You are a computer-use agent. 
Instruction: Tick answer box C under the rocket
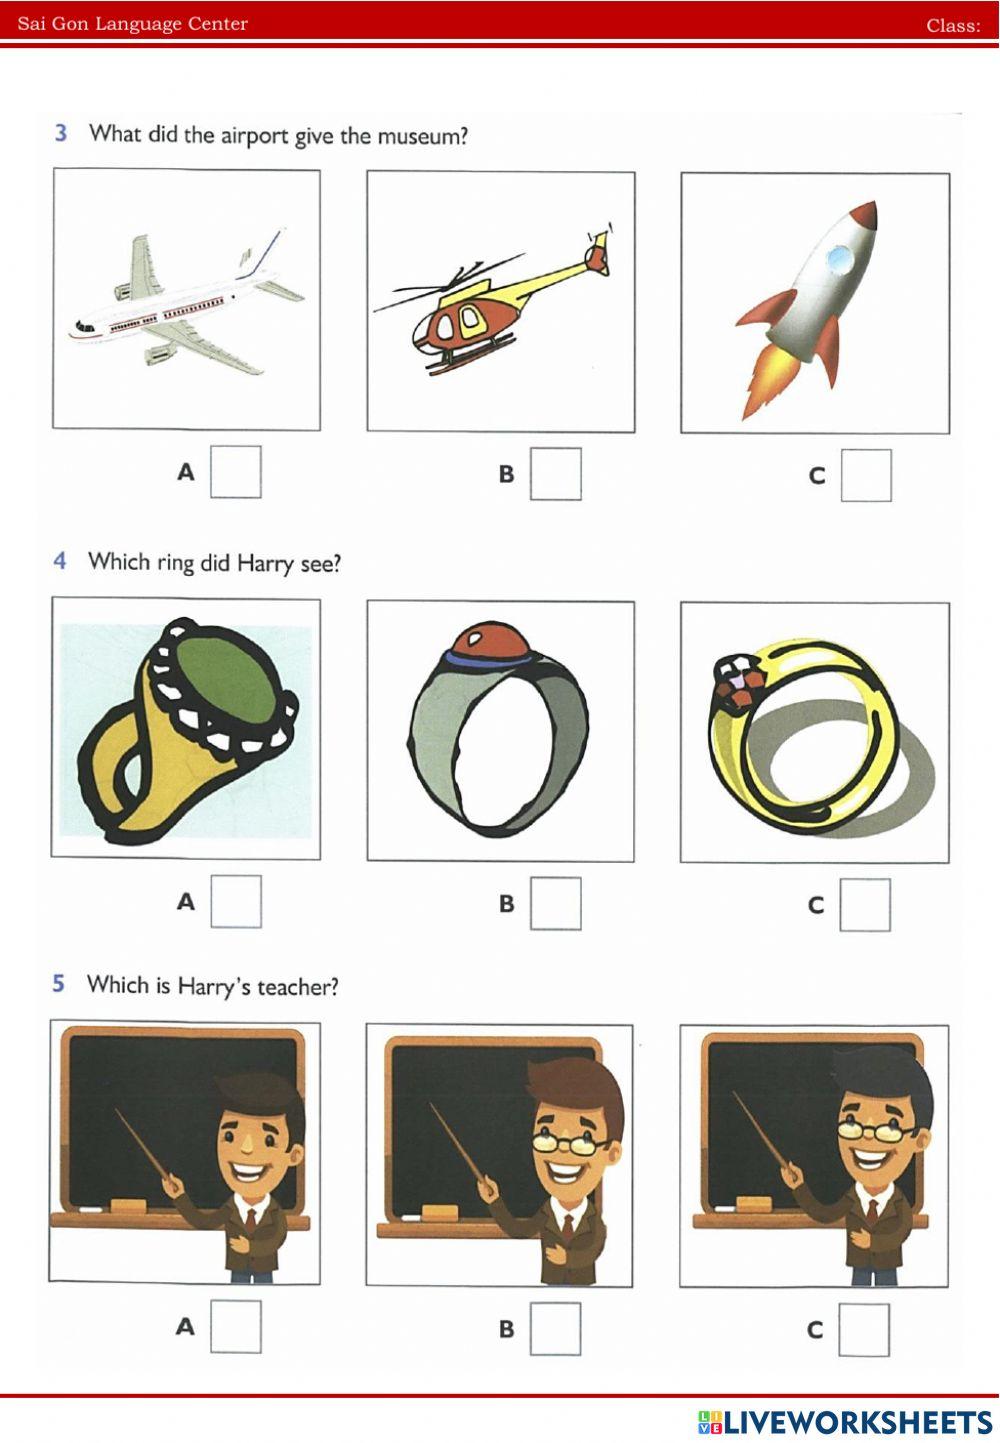[x=866, y=475]
